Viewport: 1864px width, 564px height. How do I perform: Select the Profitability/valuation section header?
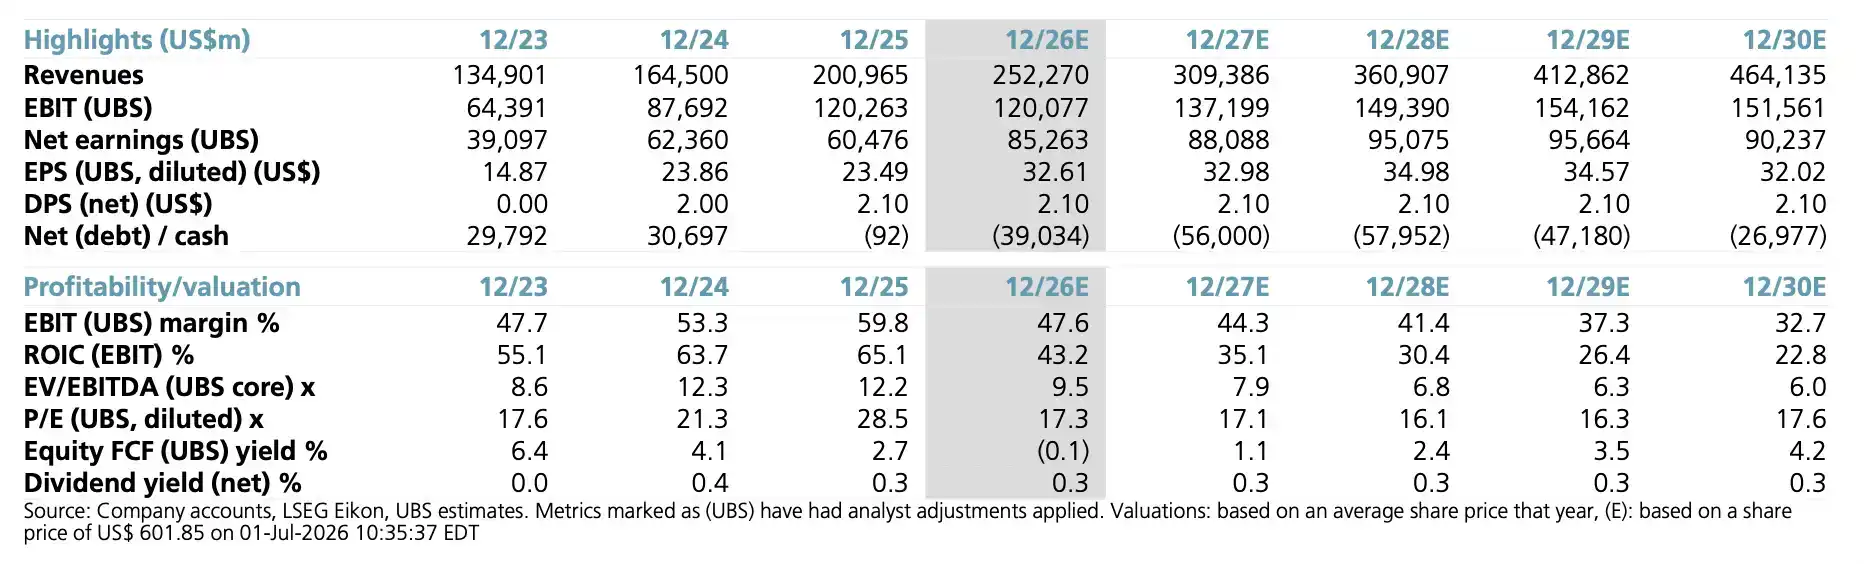pos(162,287)
